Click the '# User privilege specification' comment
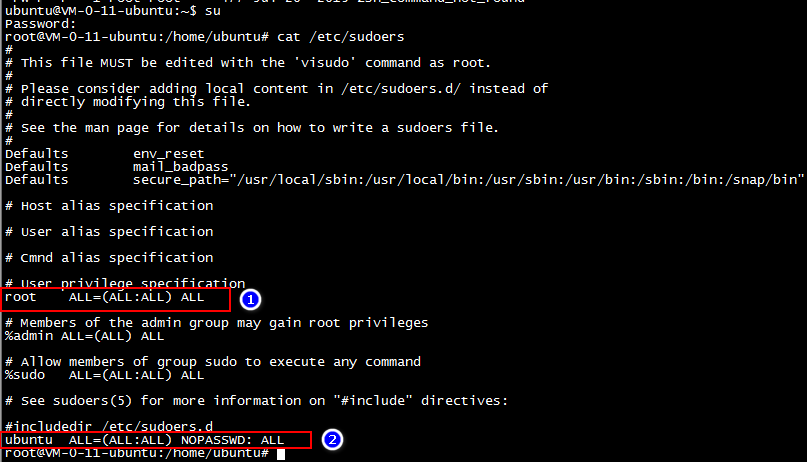This screenshot has height=462, width=807. click(x=125, y=283)
